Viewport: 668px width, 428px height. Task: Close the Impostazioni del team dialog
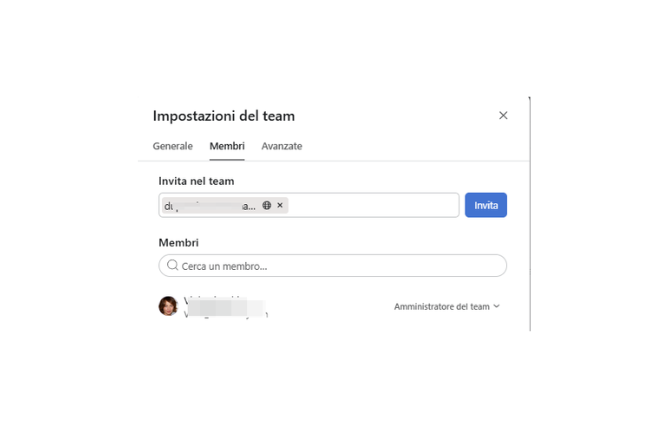[x=503, y=116]
